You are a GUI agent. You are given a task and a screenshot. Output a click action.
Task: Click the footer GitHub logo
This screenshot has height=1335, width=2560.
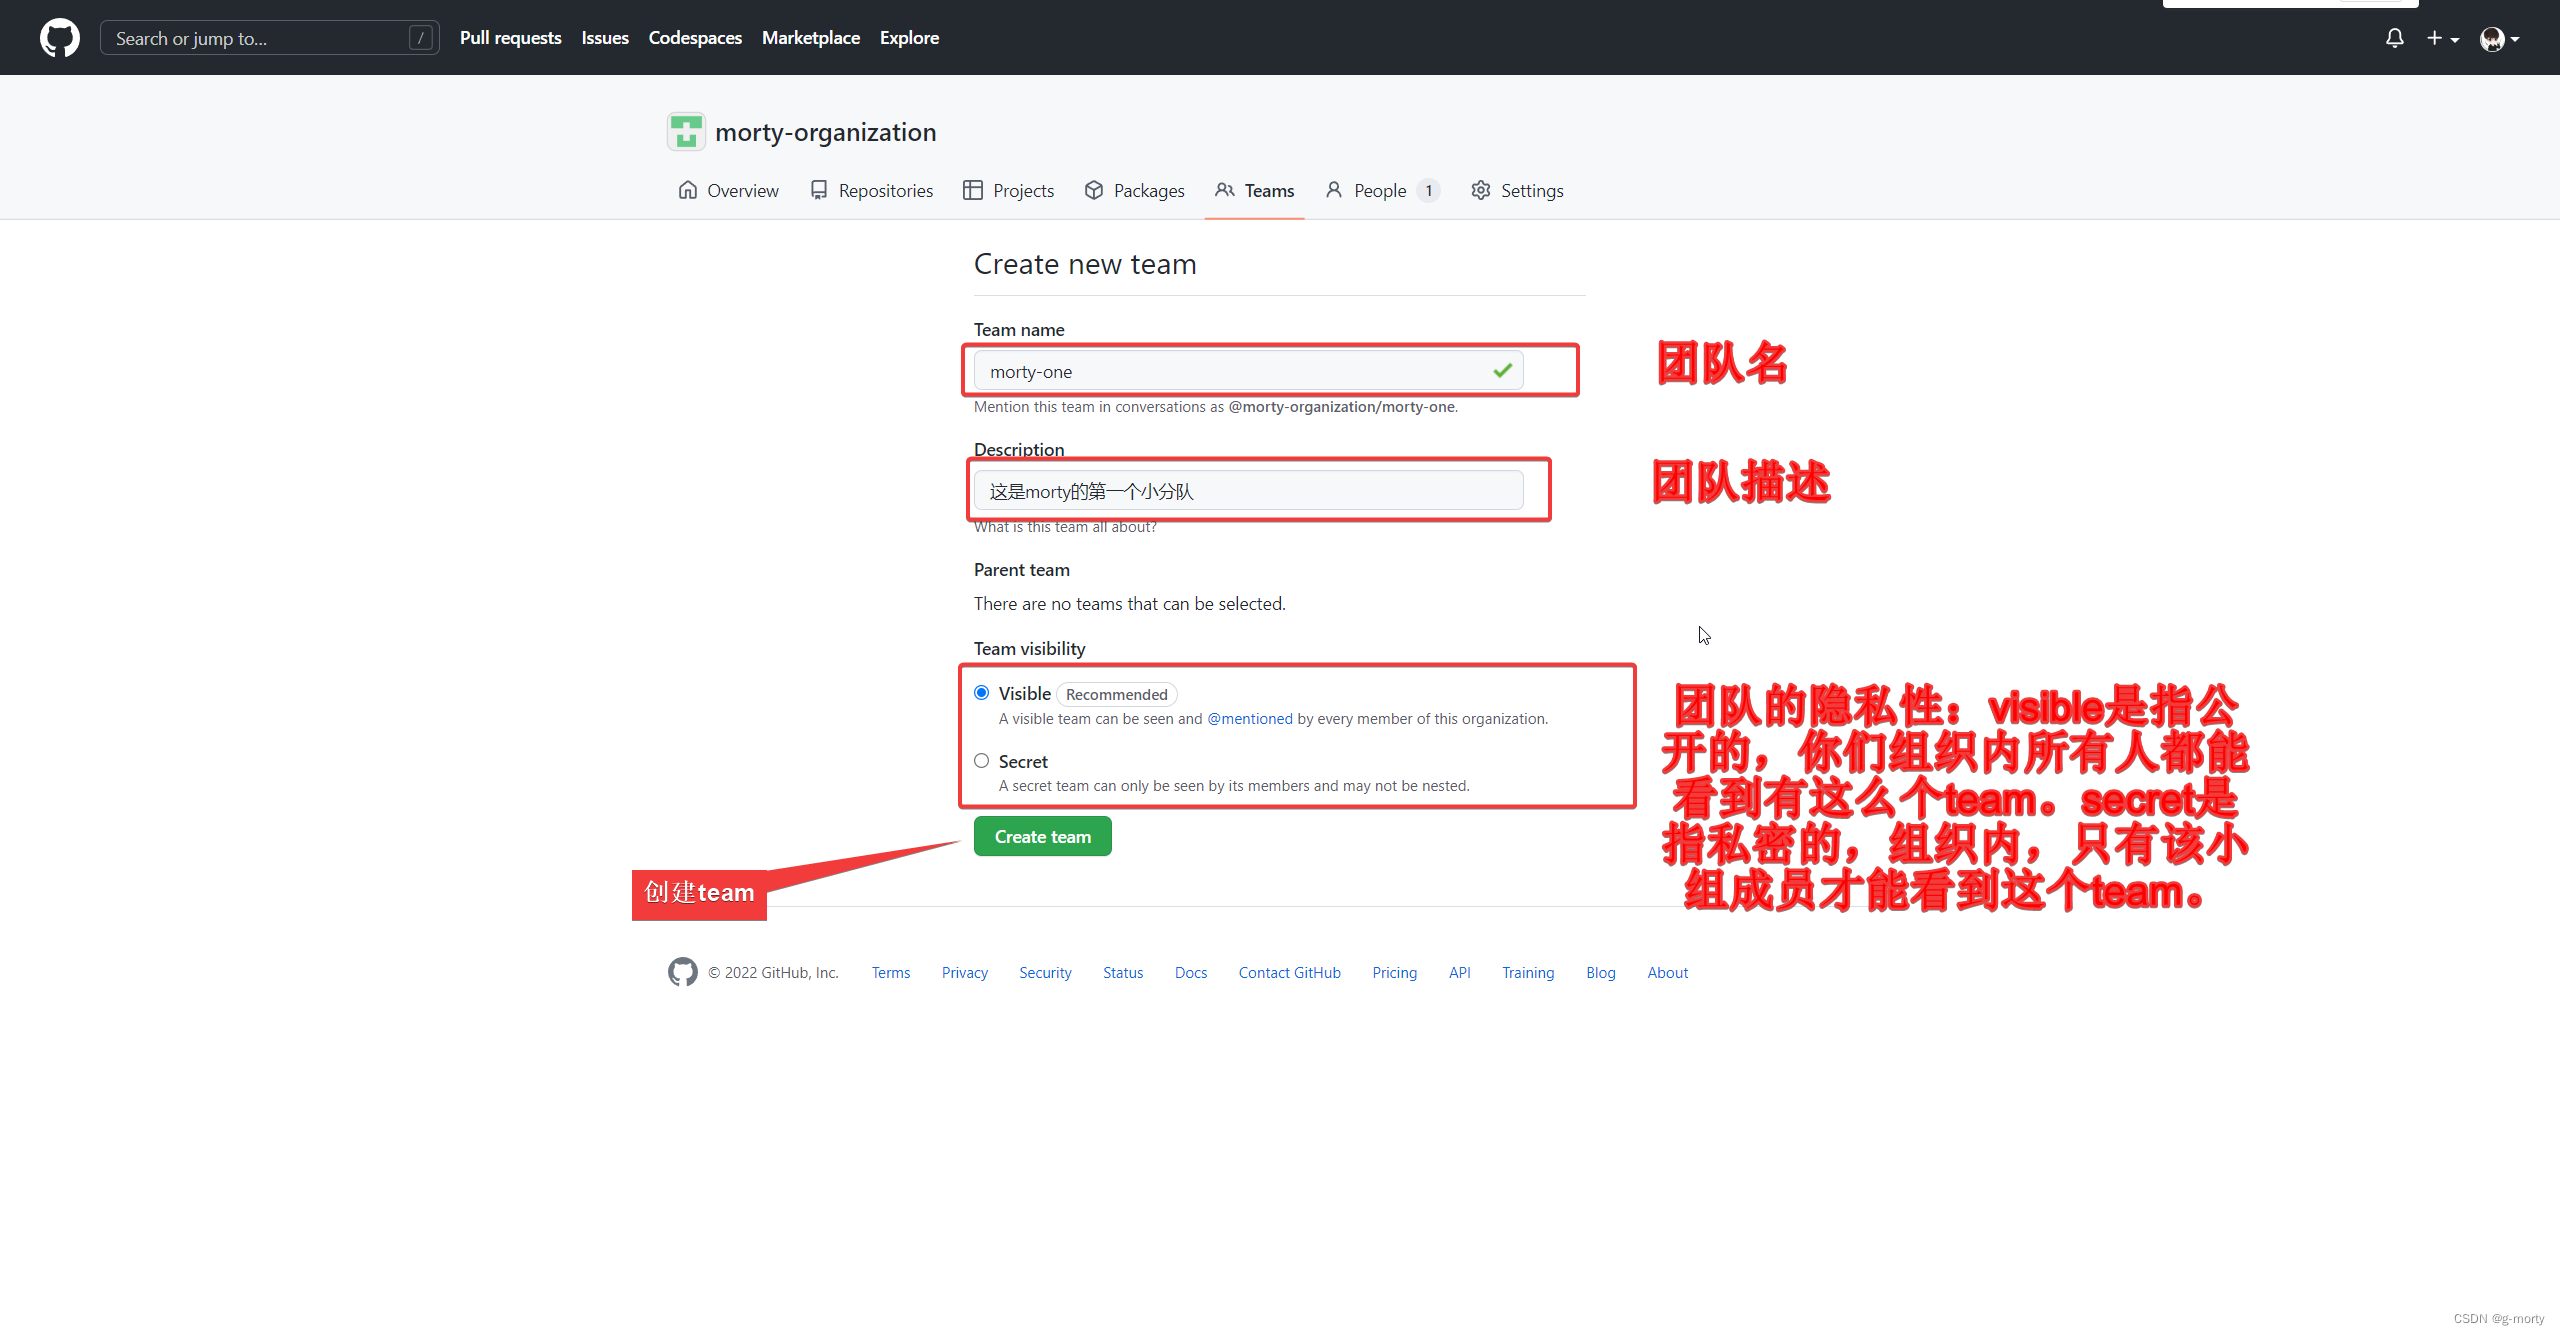coord(682,972)
